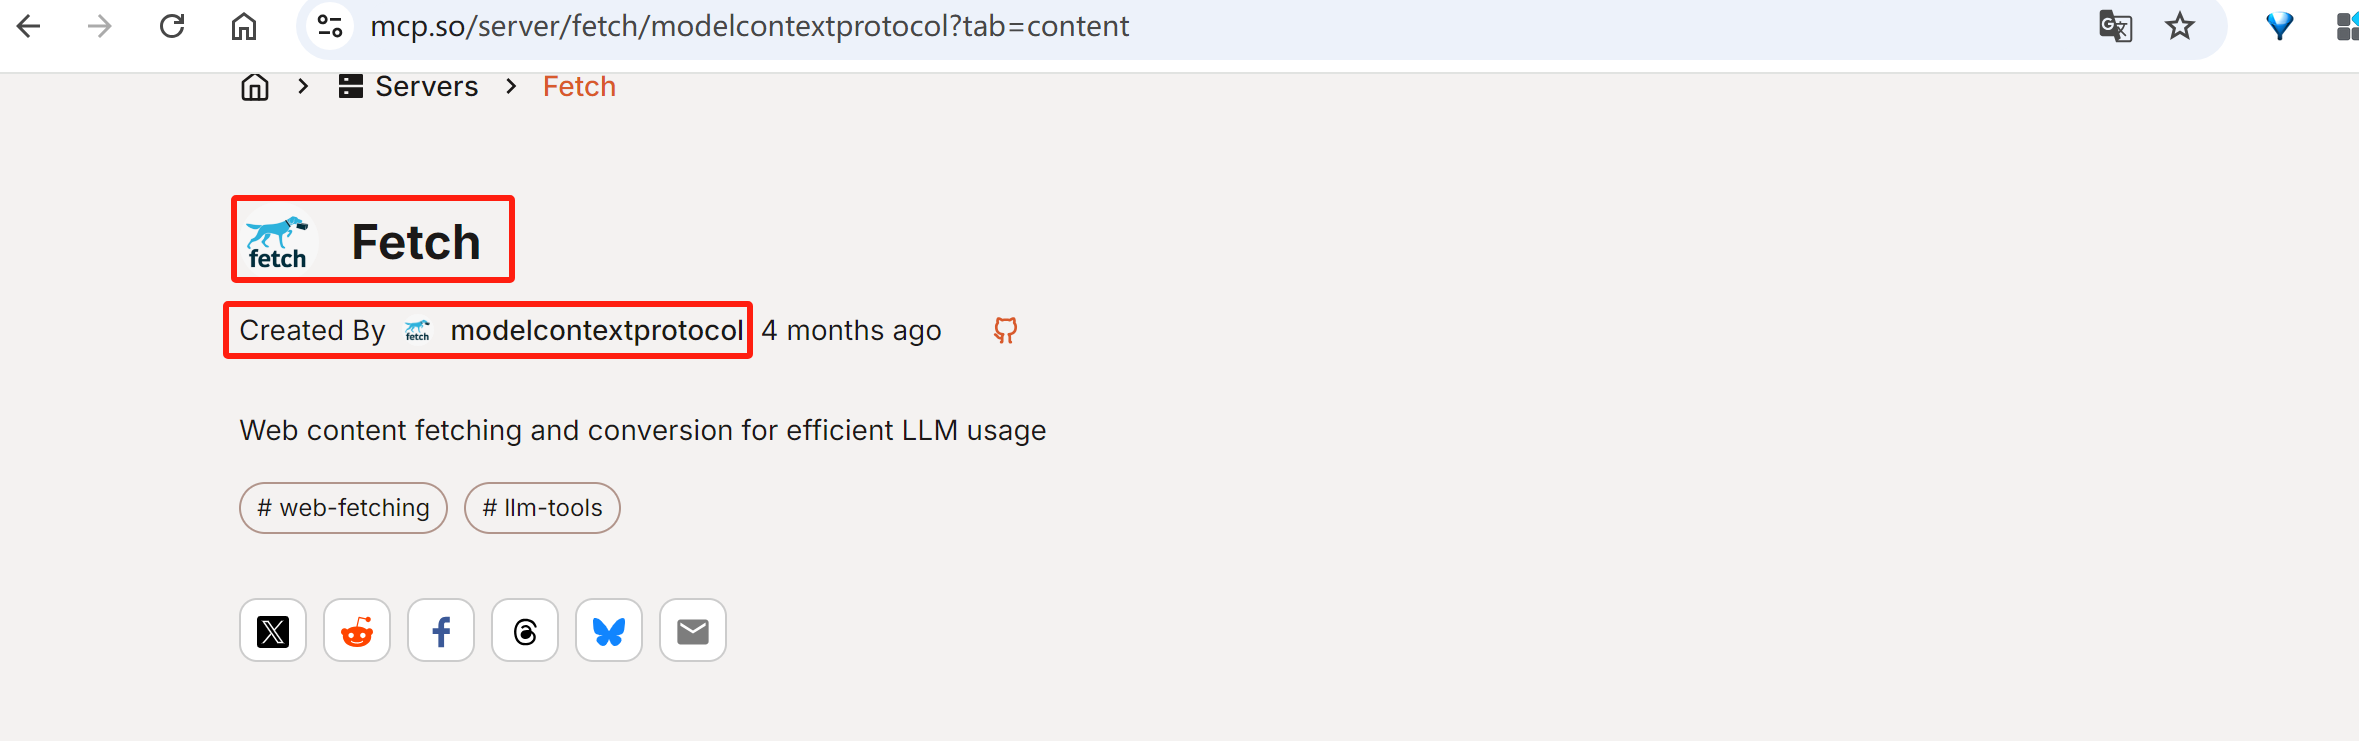The width and height of the screenshot is (2359, 741).
Task: Share on X (Twitter)
Action: pos(273,631)
